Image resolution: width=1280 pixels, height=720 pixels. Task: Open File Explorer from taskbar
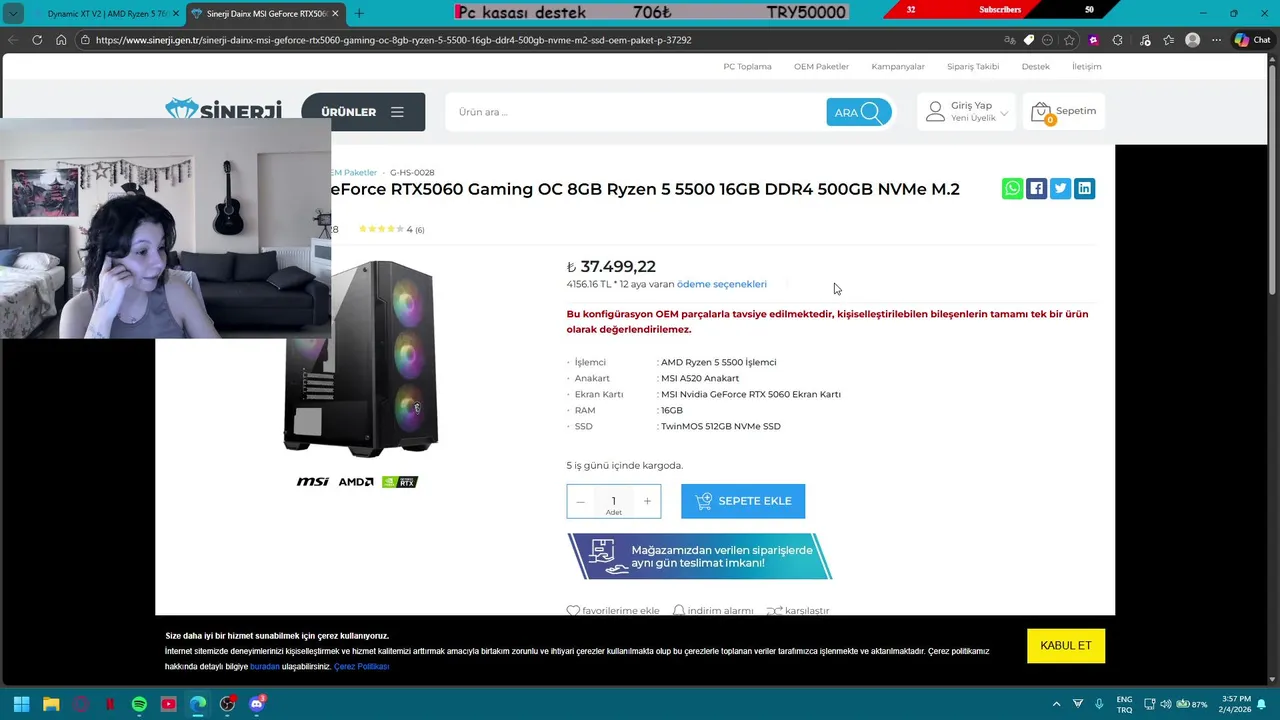pos(51,704)
